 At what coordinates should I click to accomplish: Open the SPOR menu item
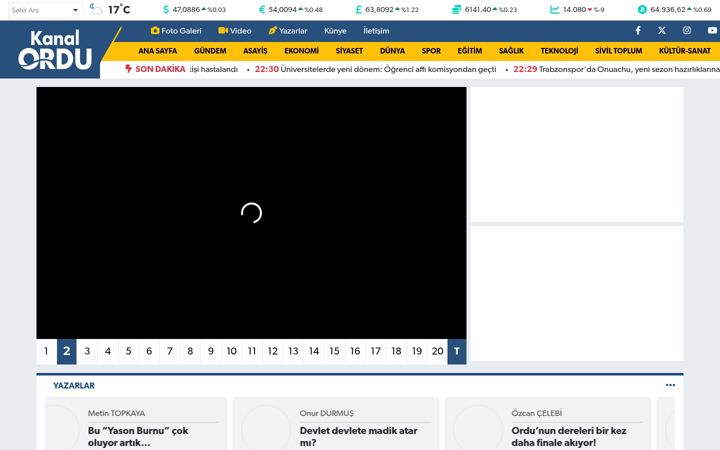[431, 51]
